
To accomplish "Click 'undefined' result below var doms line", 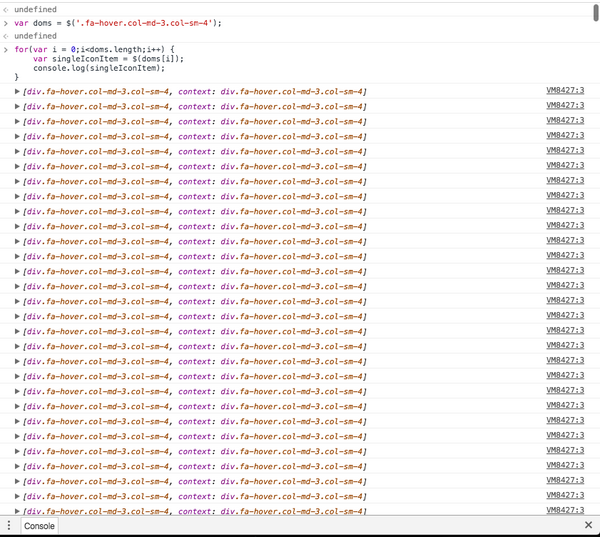I will click(x=35, y=36).
